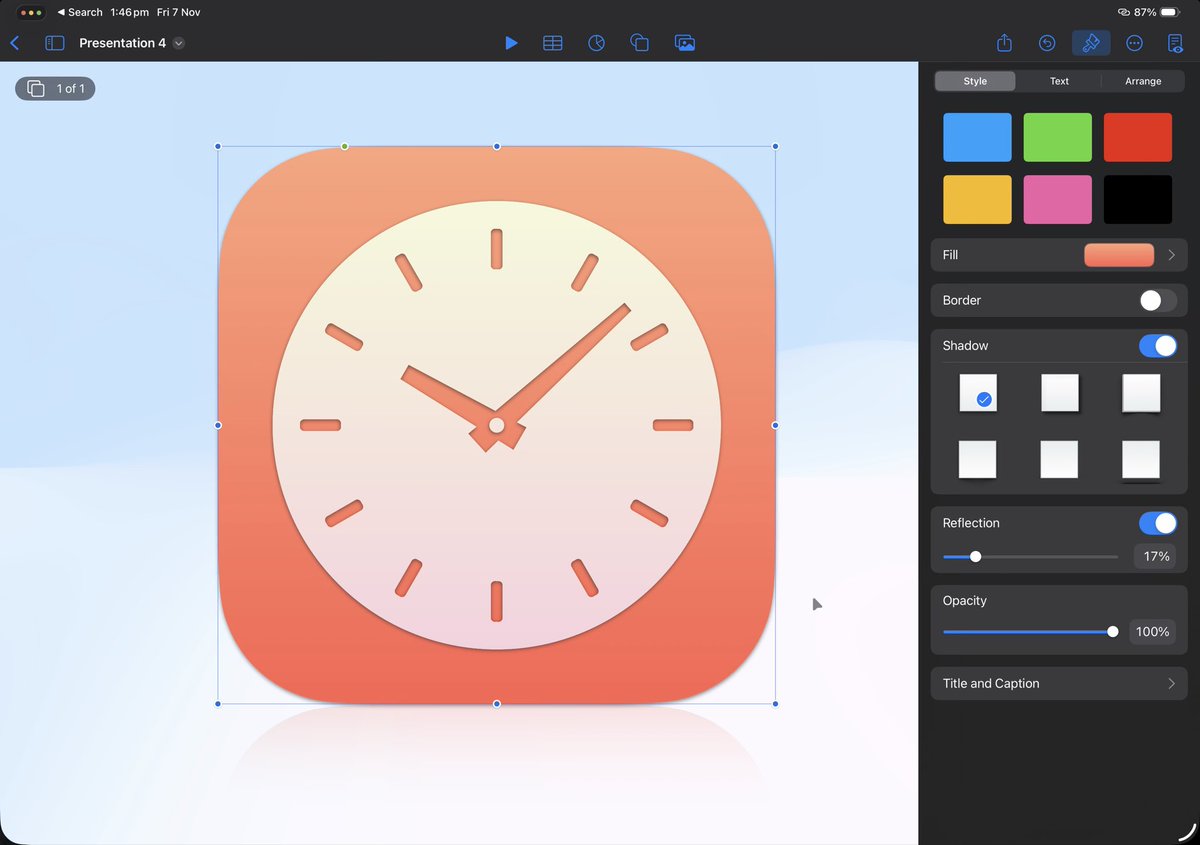Apply the green style swatch
The width and height of the screenshot is (1200, 845).
pos(1057,137)
